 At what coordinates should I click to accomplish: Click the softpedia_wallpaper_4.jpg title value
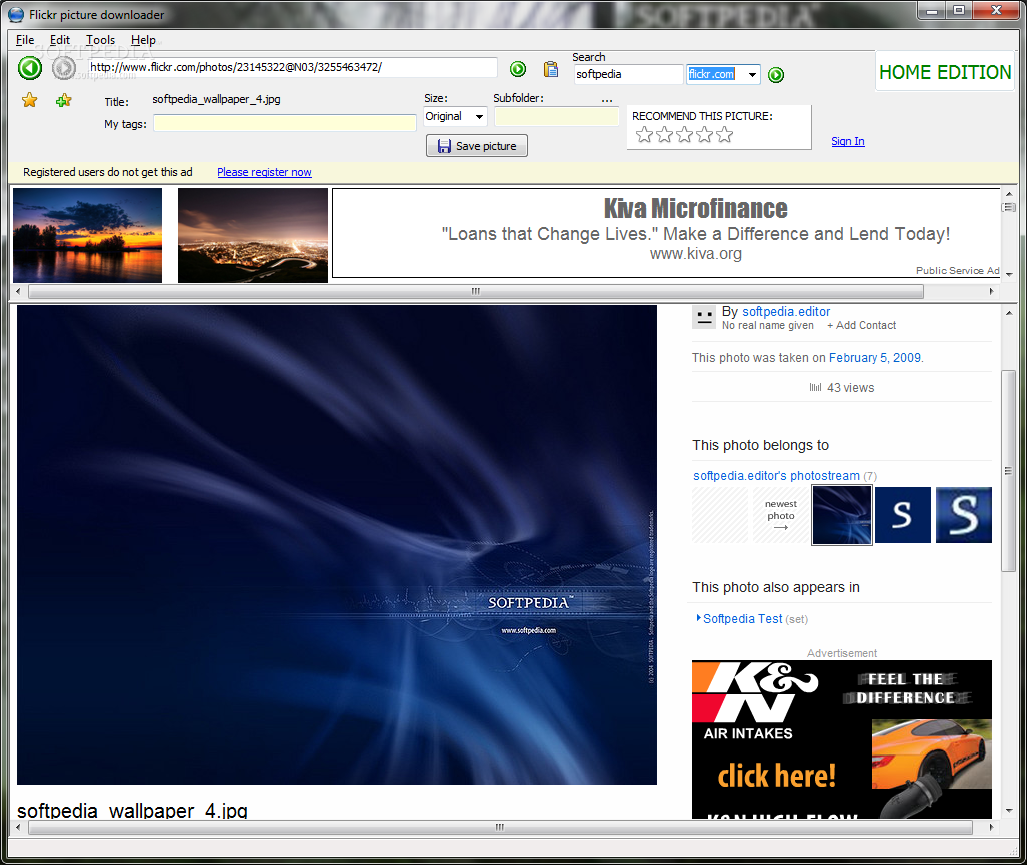(216, 100)
